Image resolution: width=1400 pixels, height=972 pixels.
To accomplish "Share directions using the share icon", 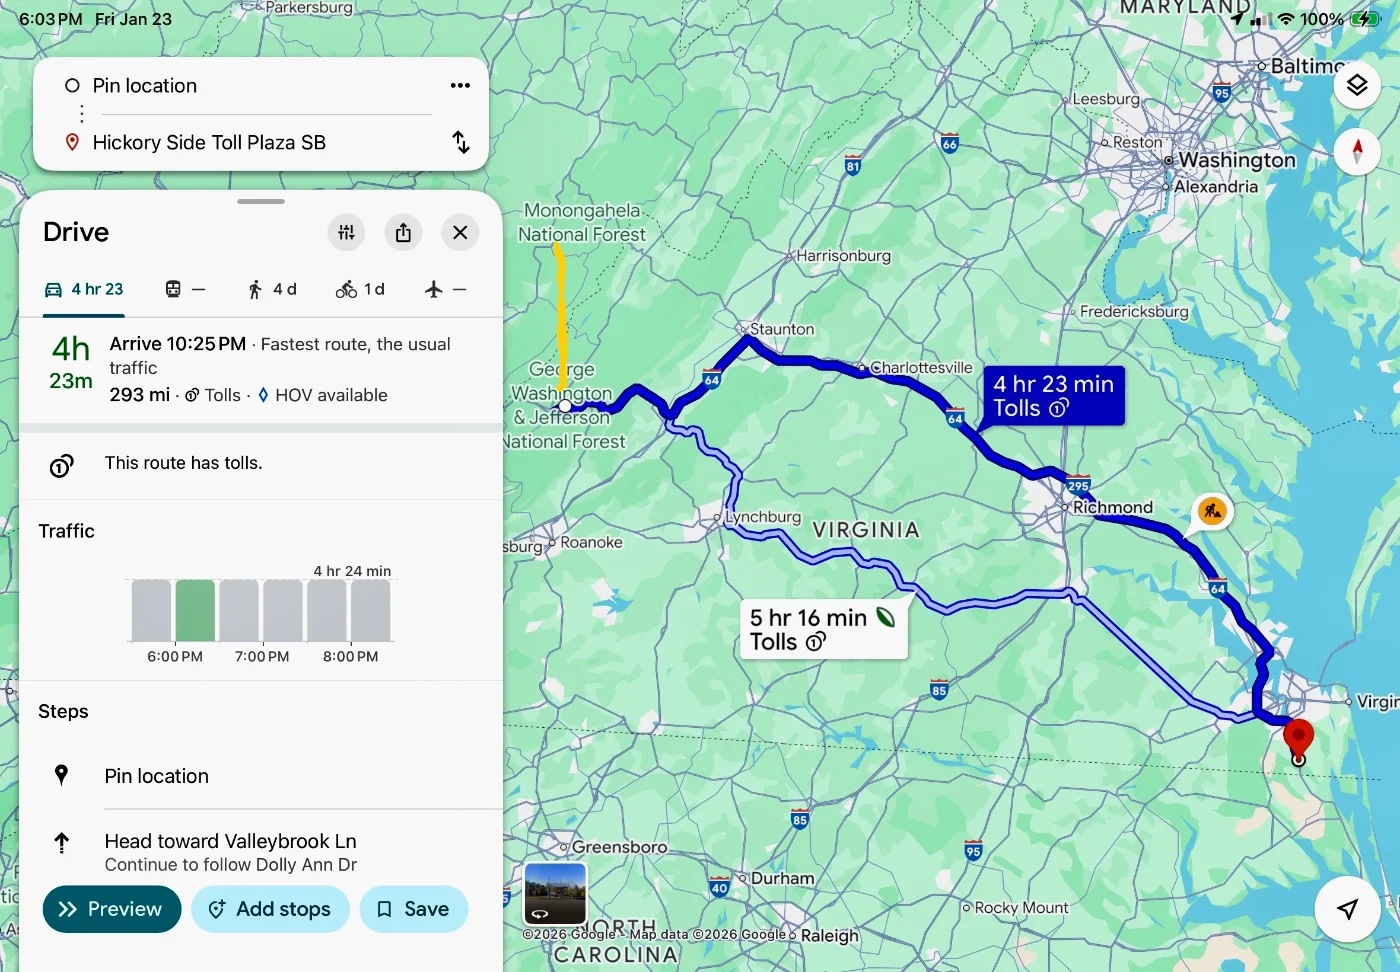I will 403,233.
